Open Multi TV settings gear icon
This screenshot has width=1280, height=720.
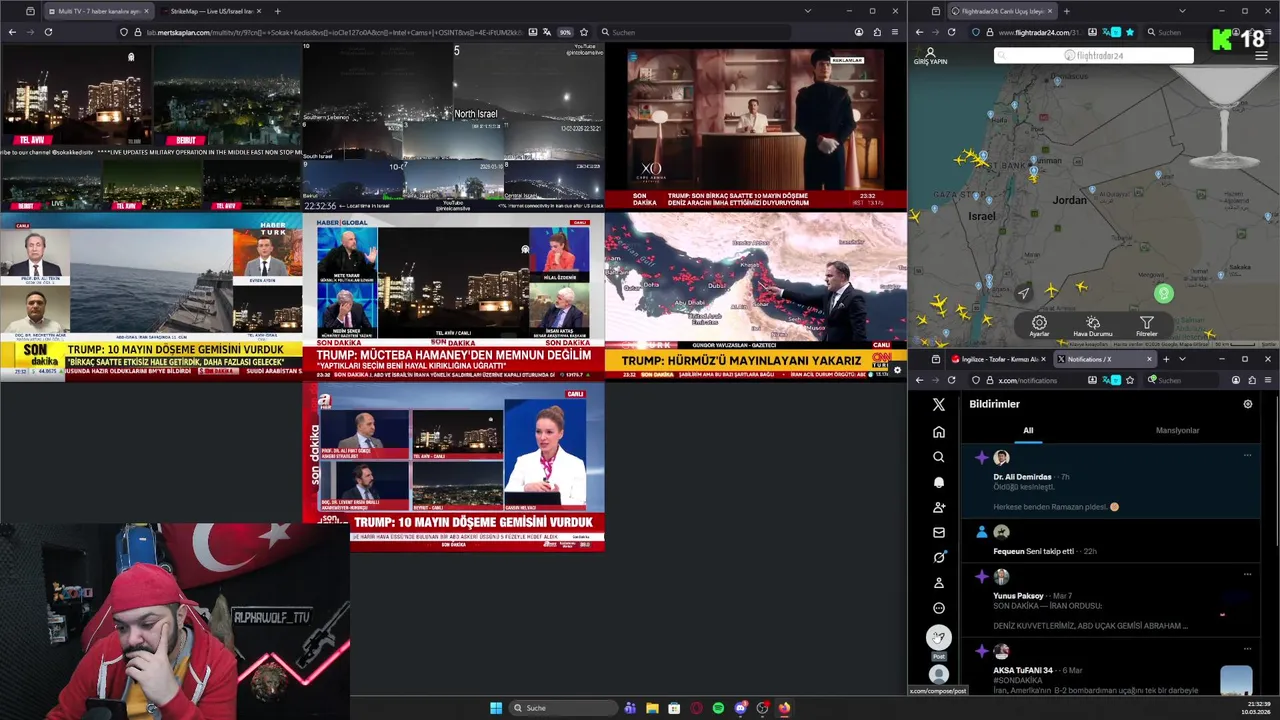pyautogui.click(x=897, y=371)
